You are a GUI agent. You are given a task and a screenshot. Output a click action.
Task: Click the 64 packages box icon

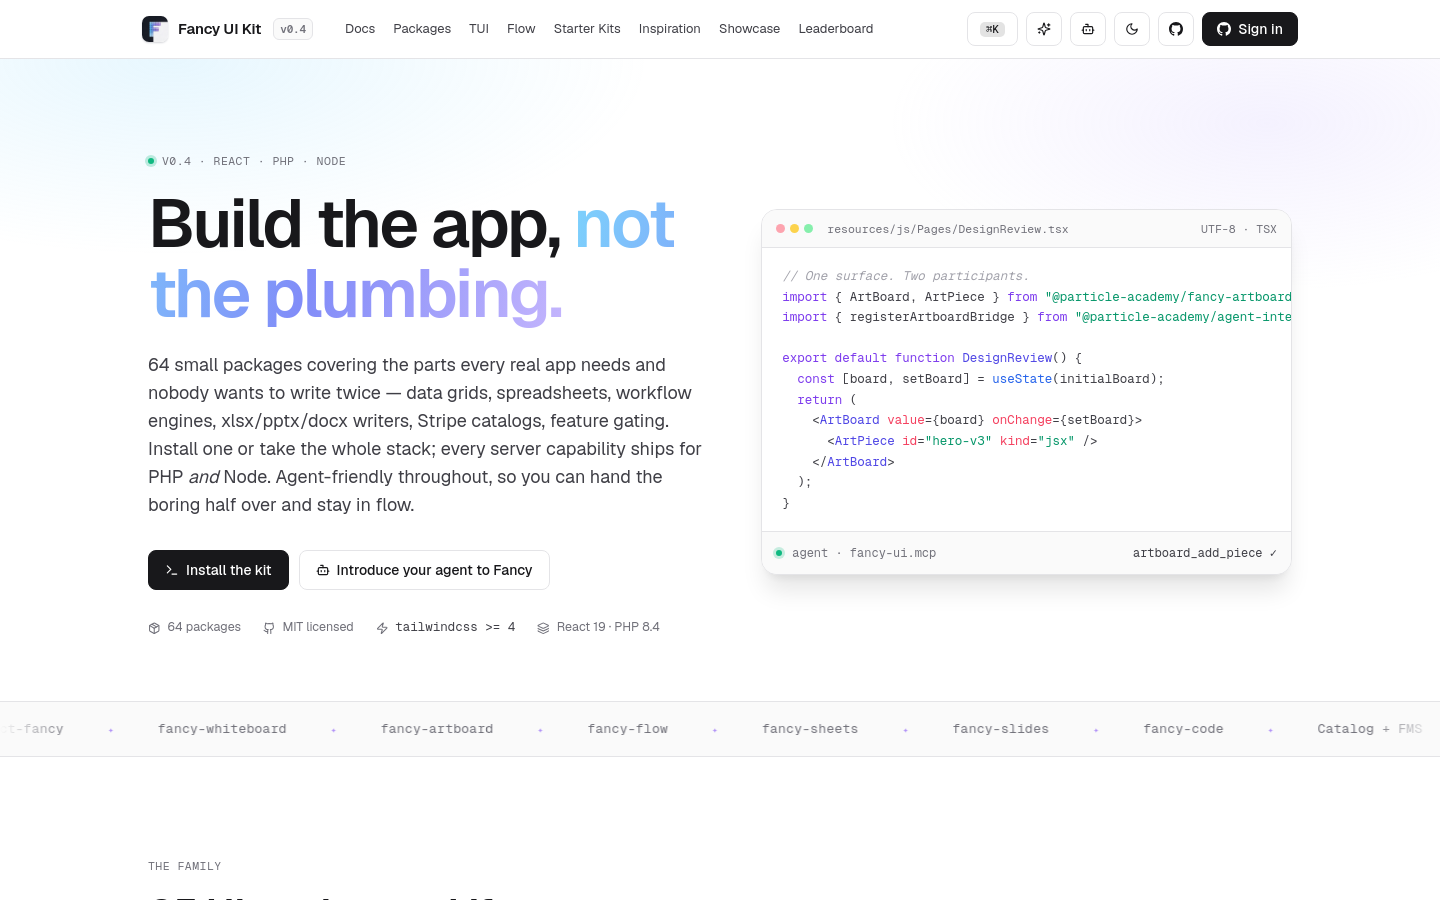pos(154,628)
